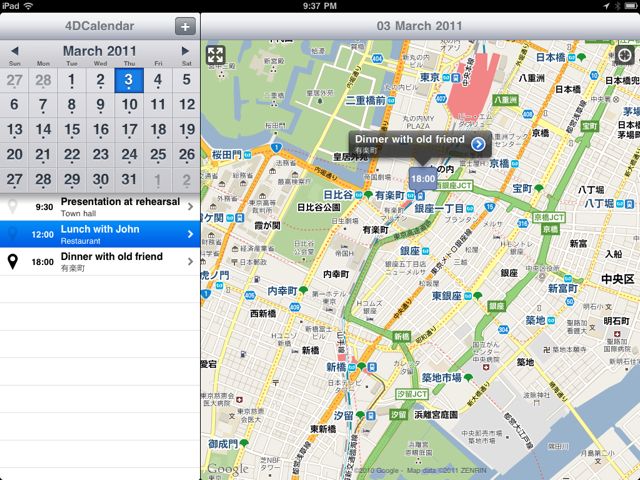Click the 9:37 PM clock

click(x=320, y=6)
